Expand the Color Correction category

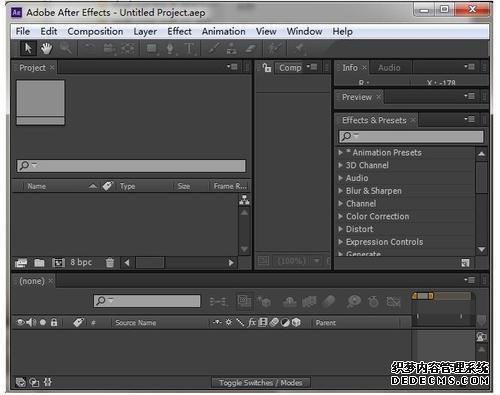coord(340,216)
